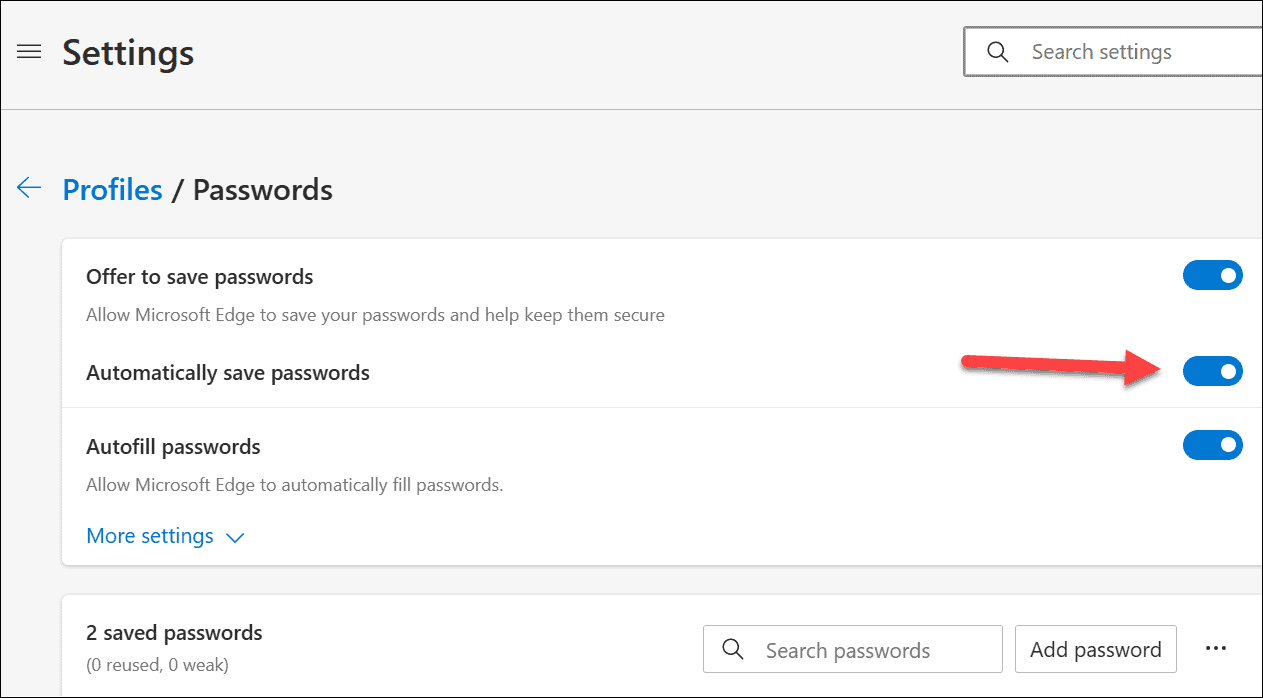This screenshot has width=1263, height=698.
Task: Open the Settings hamburger menu
Action: pos(29,51)
